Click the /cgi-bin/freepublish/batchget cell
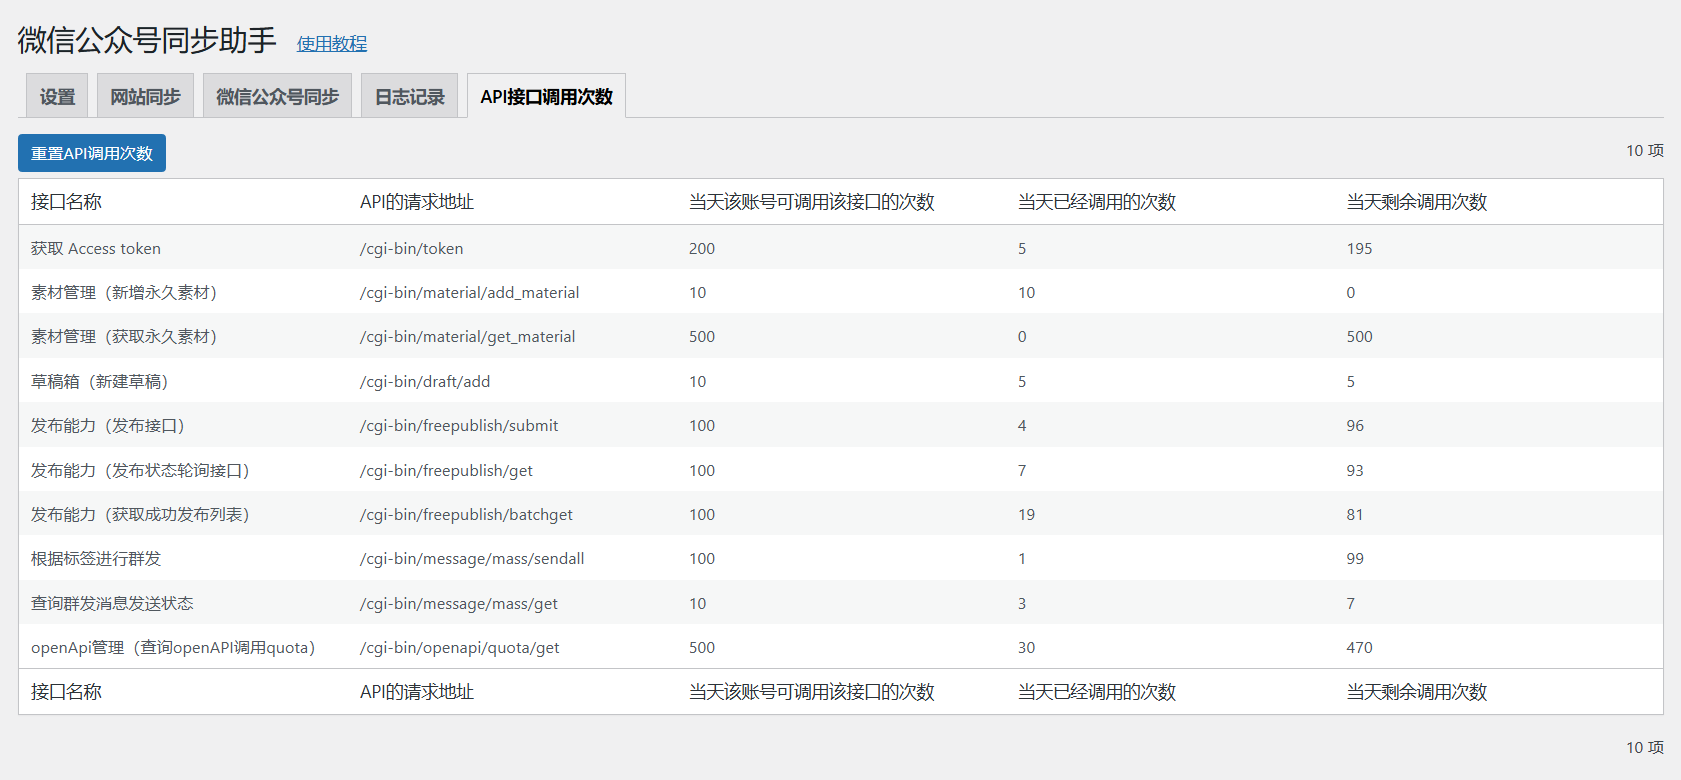This screenshot has height=780, width=1681. point(466,514)
